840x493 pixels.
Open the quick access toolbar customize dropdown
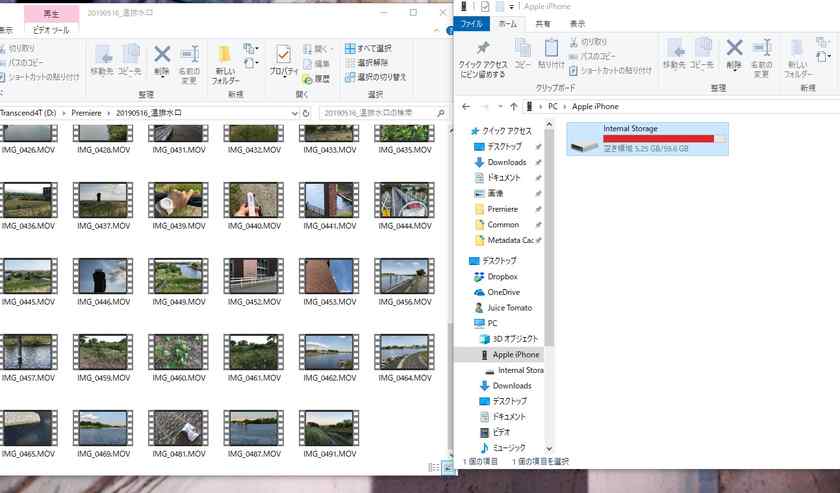pos(511,7)
